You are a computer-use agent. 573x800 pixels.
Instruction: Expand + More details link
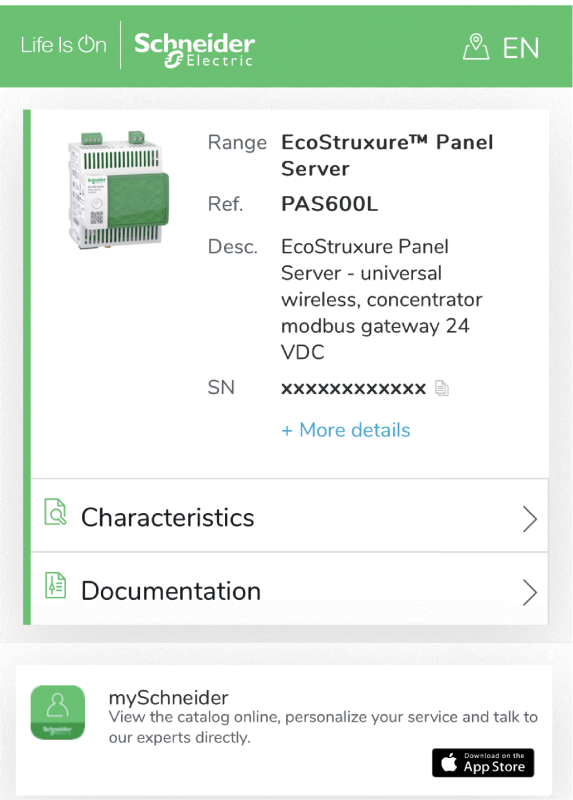(345, 430)
